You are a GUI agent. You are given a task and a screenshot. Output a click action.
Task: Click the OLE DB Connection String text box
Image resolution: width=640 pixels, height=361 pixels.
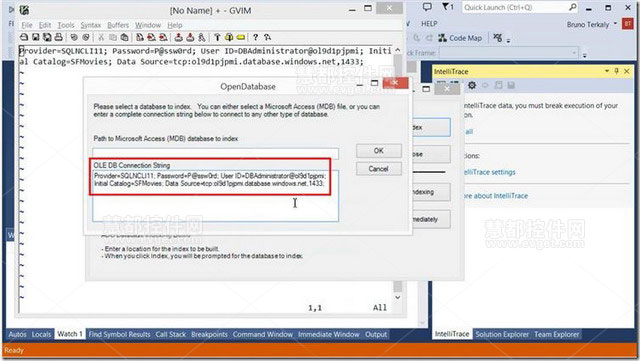coord(216,196)
